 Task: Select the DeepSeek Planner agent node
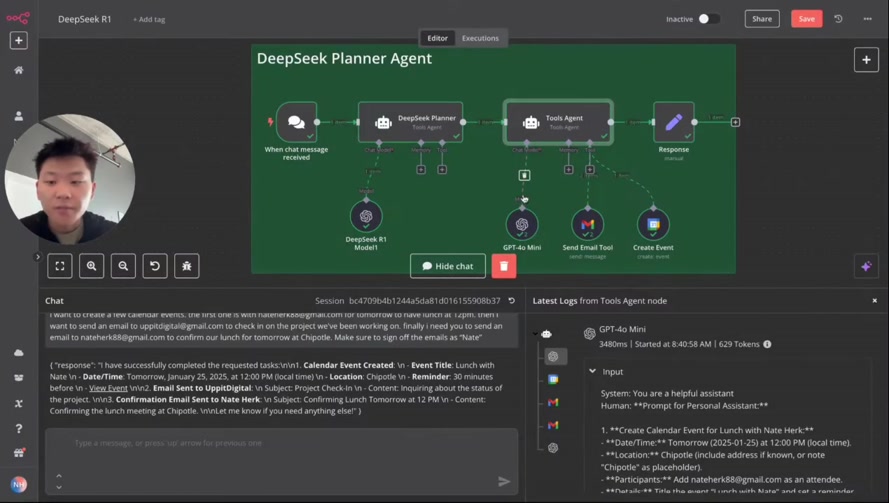pos(410,122)
